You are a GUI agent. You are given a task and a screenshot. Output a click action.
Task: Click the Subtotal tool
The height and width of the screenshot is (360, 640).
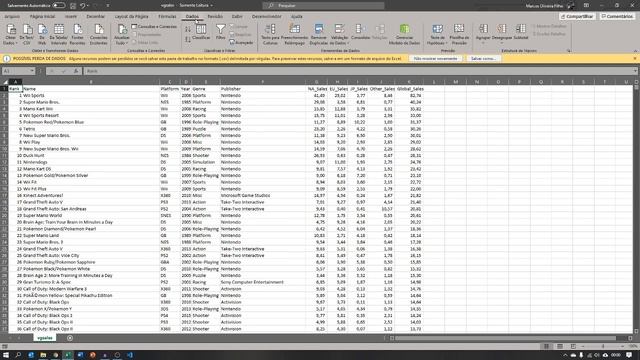click(521, 32)
